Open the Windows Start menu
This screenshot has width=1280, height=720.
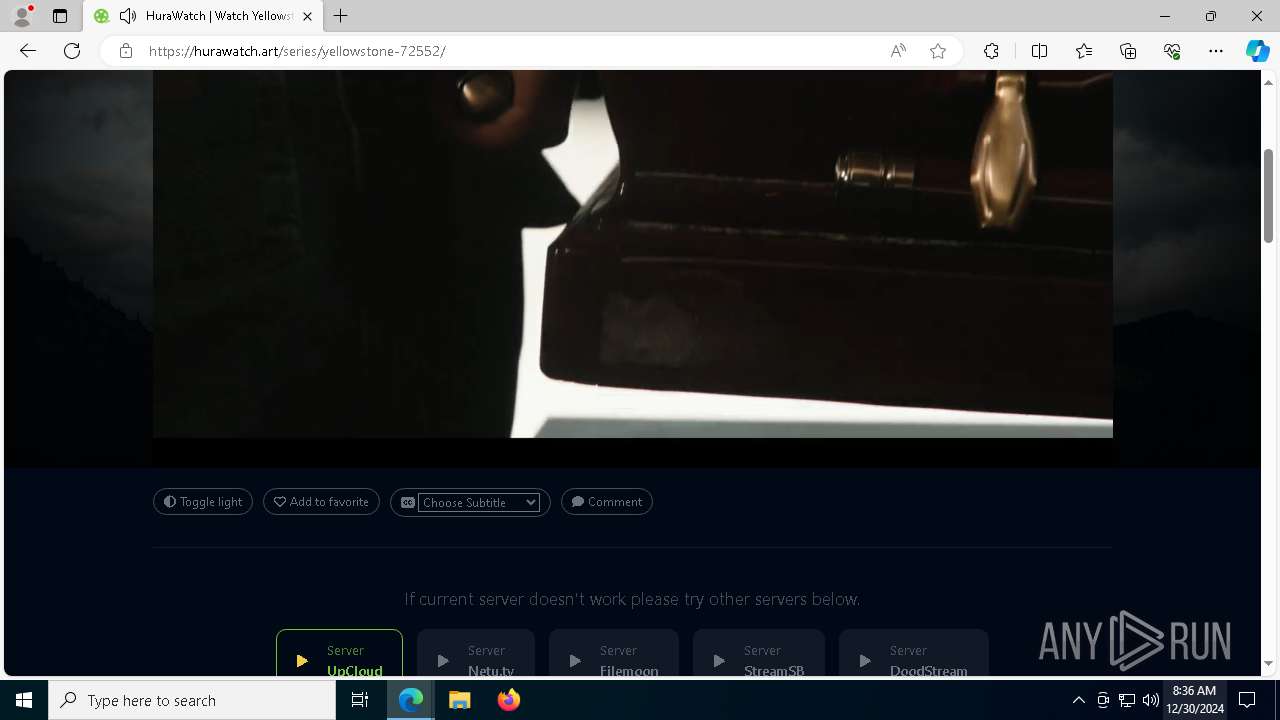click(x=24, y=700)
